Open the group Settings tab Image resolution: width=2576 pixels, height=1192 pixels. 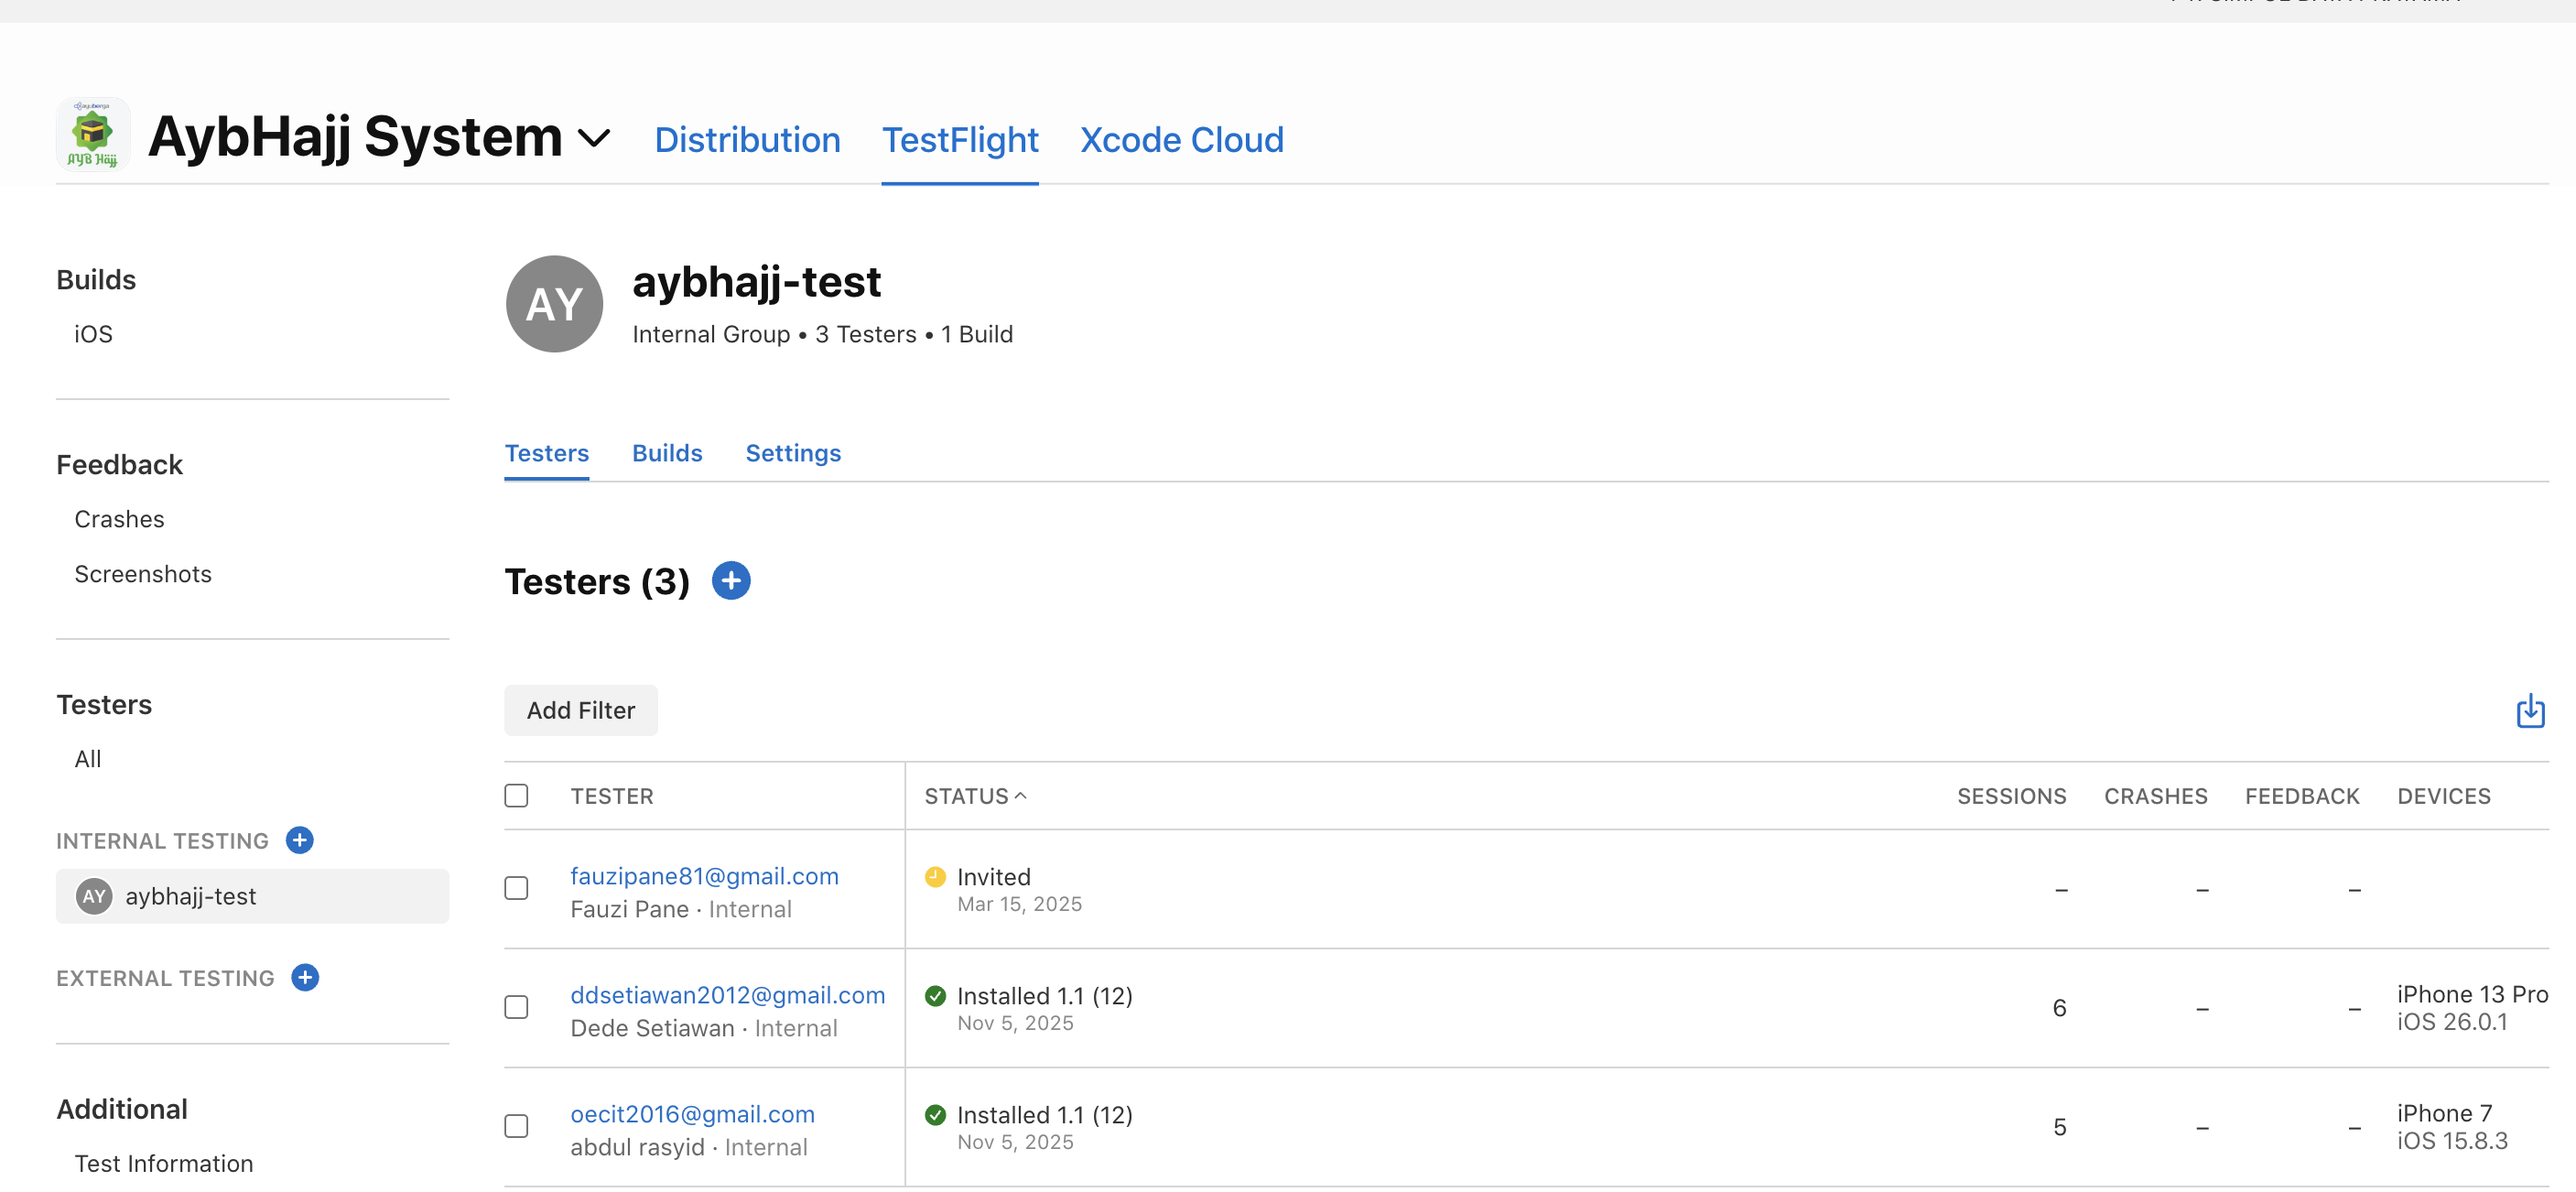793,453
